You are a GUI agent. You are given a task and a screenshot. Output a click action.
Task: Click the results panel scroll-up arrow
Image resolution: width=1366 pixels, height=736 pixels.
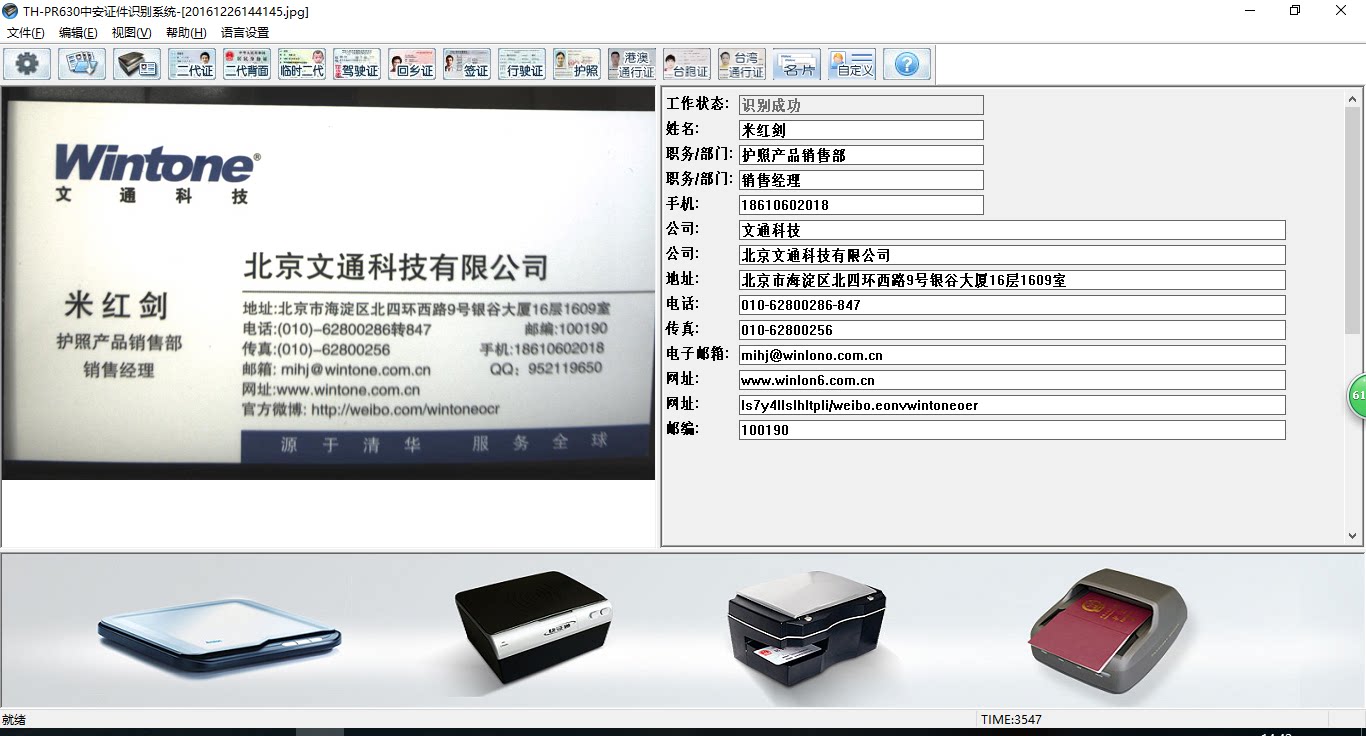(x=1353, y=99)
